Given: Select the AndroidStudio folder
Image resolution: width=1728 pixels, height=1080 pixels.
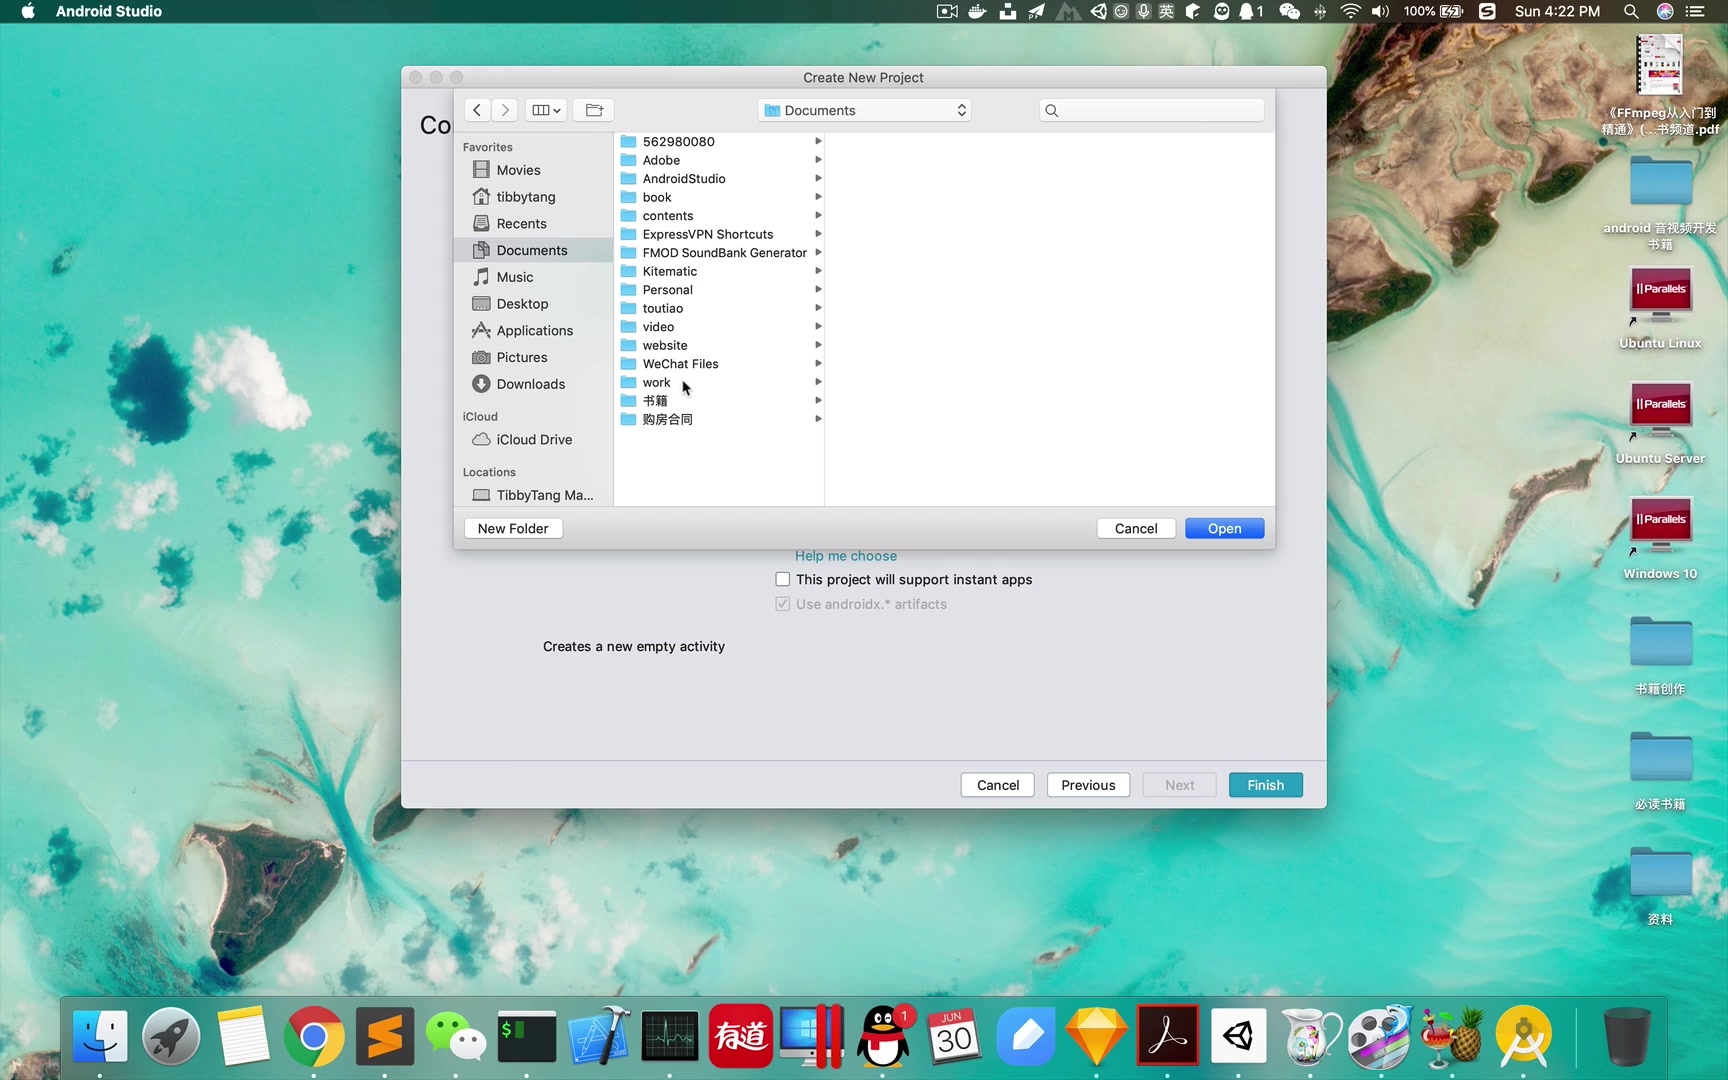Looking at the screenshot, I should pos(720,178).
